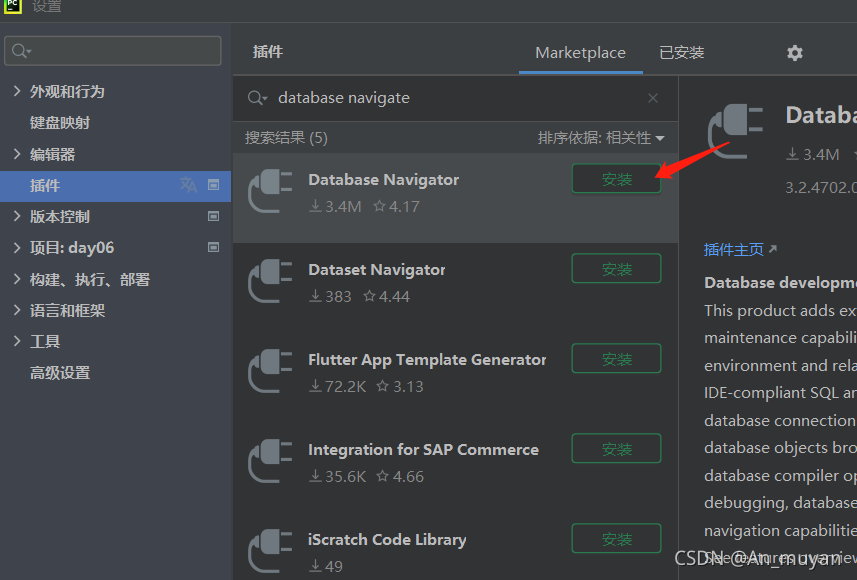Select Database Navigator result title
Image resolution: width=857 pixels, height=580 pixels.
point(384,179)
